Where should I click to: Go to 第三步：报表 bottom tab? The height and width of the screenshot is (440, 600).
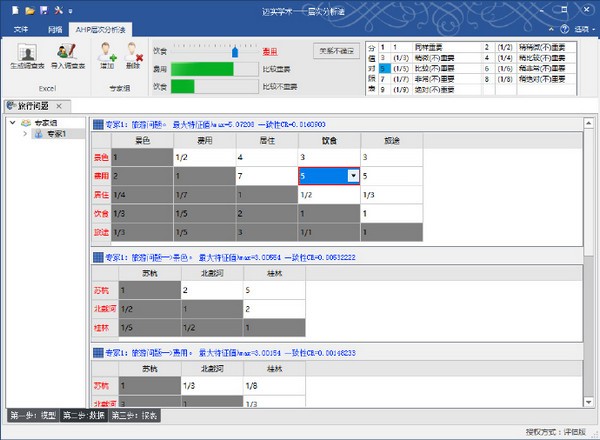tap(133, 415)
